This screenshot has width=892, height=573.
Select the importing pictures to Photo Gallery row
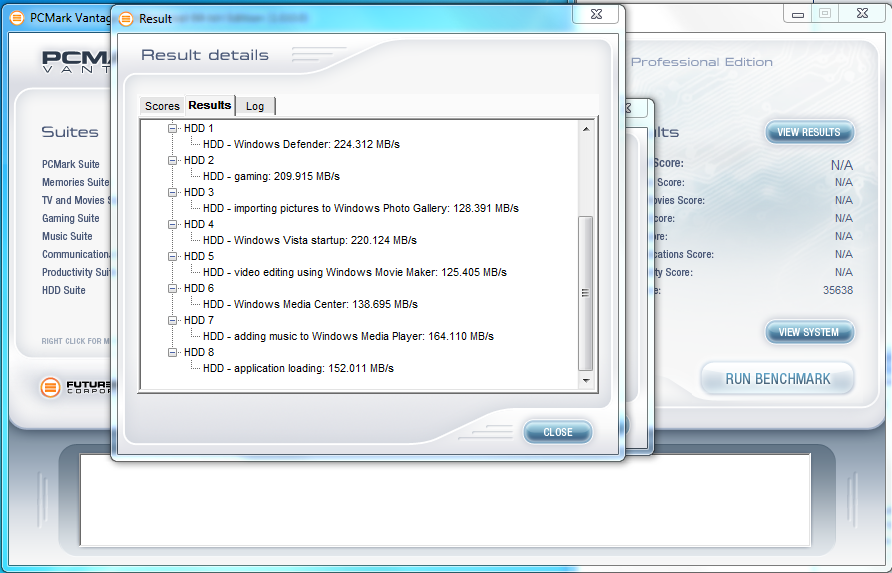pyautogui.click(x=361, y=208)
